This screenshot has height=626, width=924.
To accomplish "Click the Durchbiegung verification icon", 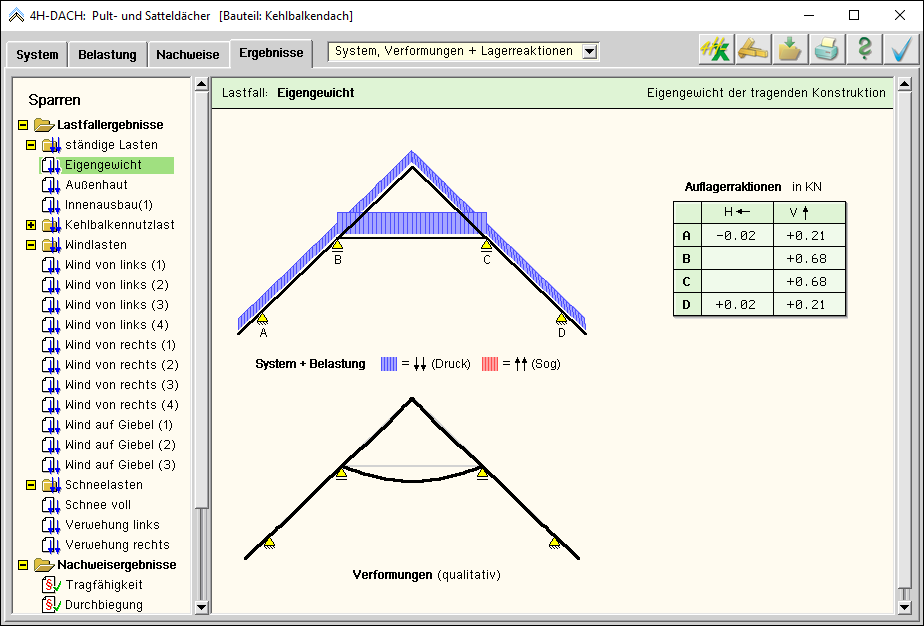I will [51, 605].
